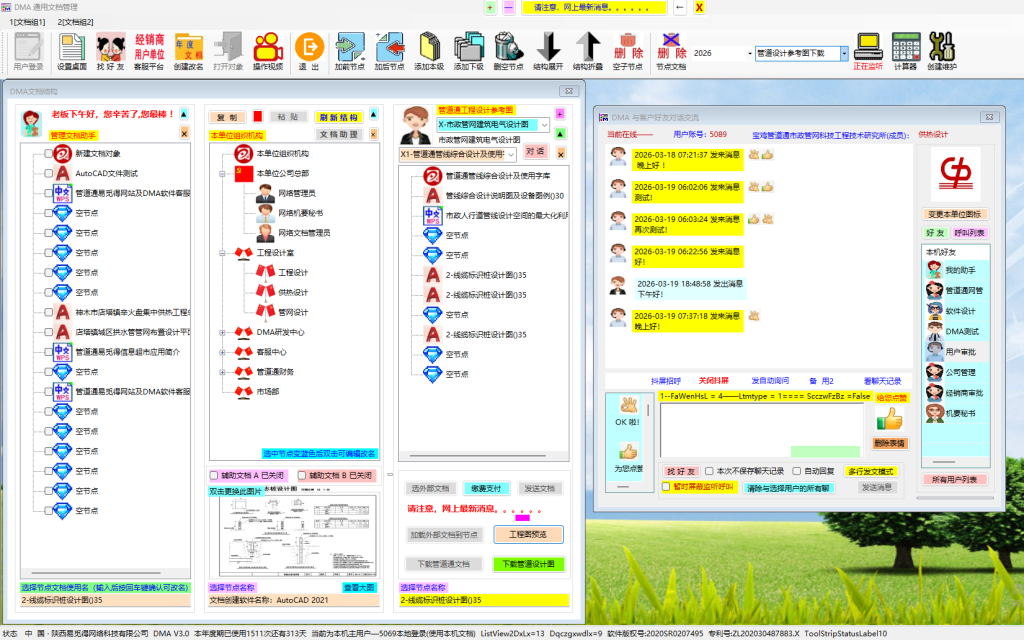
Task: Toggle 辅助文档 A 已关闭 checkbox
Action: click(x=214, y=475)
